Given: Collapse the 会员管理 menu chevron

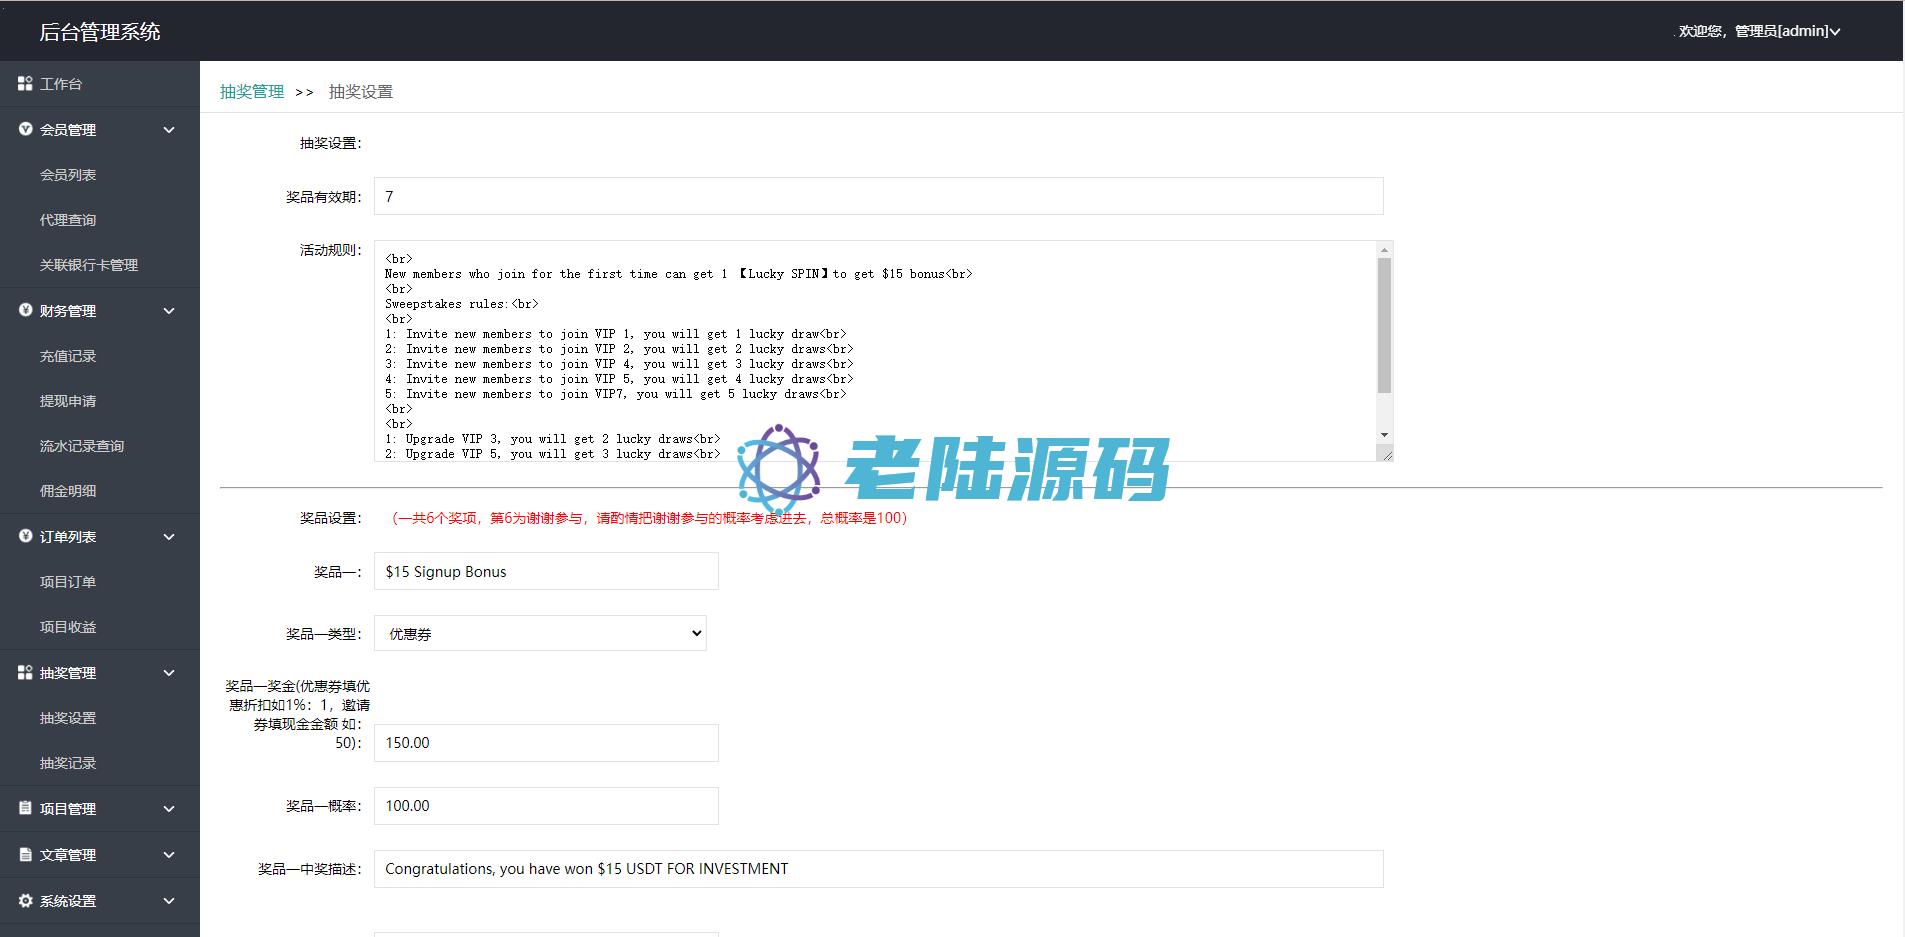Looking at the screenshot, I should (169, 130).
